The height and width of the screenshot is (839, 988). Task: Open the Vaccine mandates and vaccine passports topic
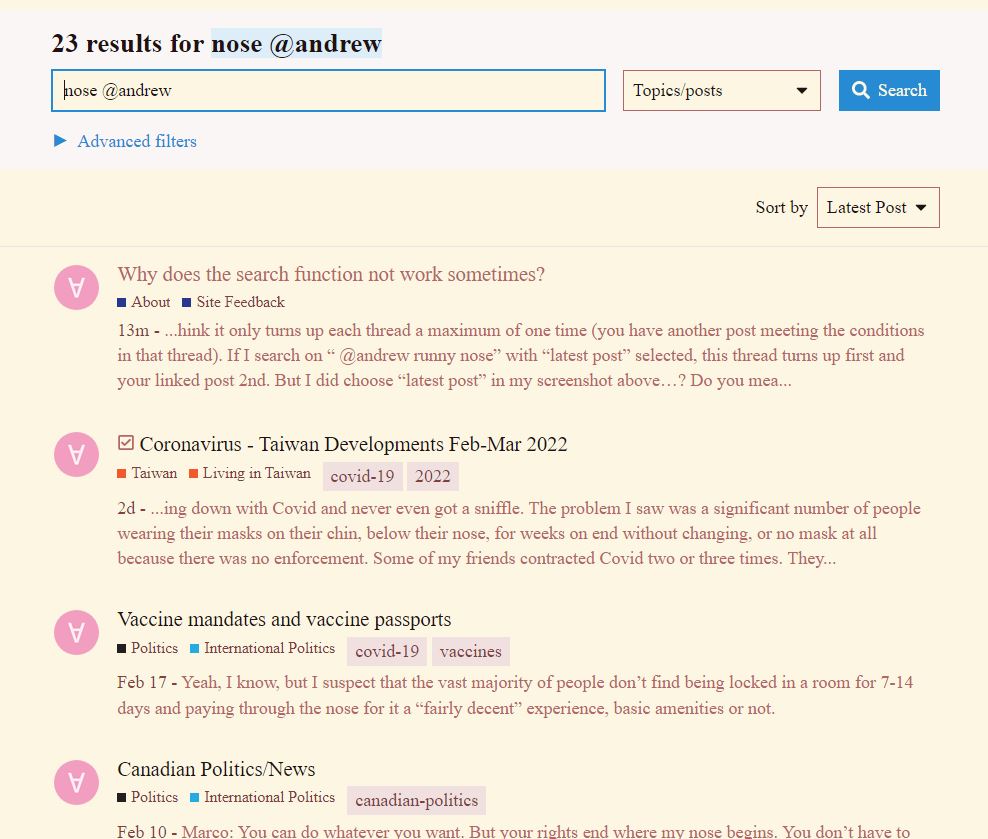pos(284,619)
